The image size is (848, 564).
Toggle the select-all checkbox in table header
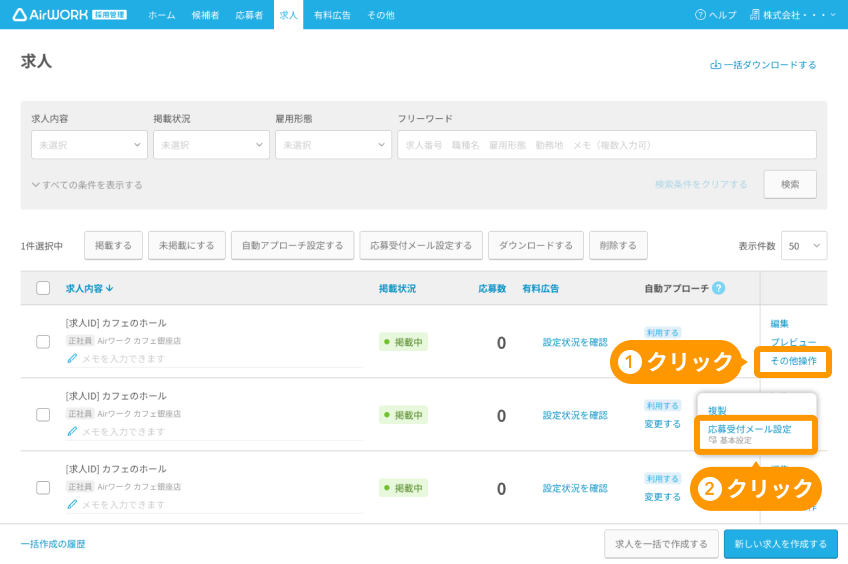point(43,288)
